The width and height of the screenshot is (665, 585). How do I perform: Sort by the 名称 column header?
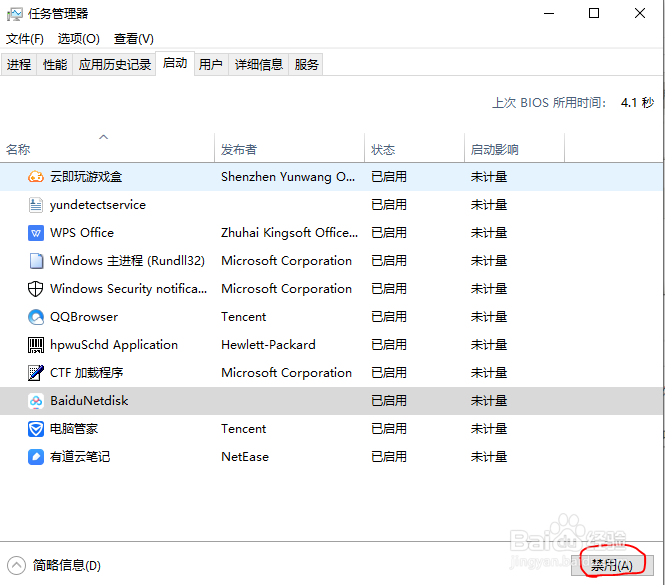tap(107, 148)
